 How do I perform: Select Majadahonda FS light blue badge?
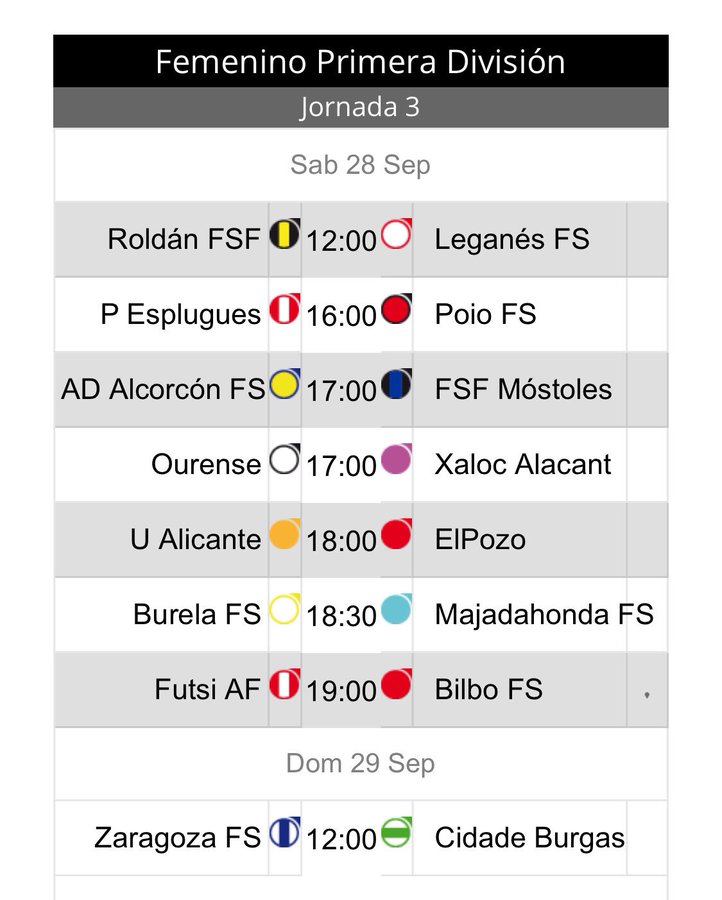(397, 609)
